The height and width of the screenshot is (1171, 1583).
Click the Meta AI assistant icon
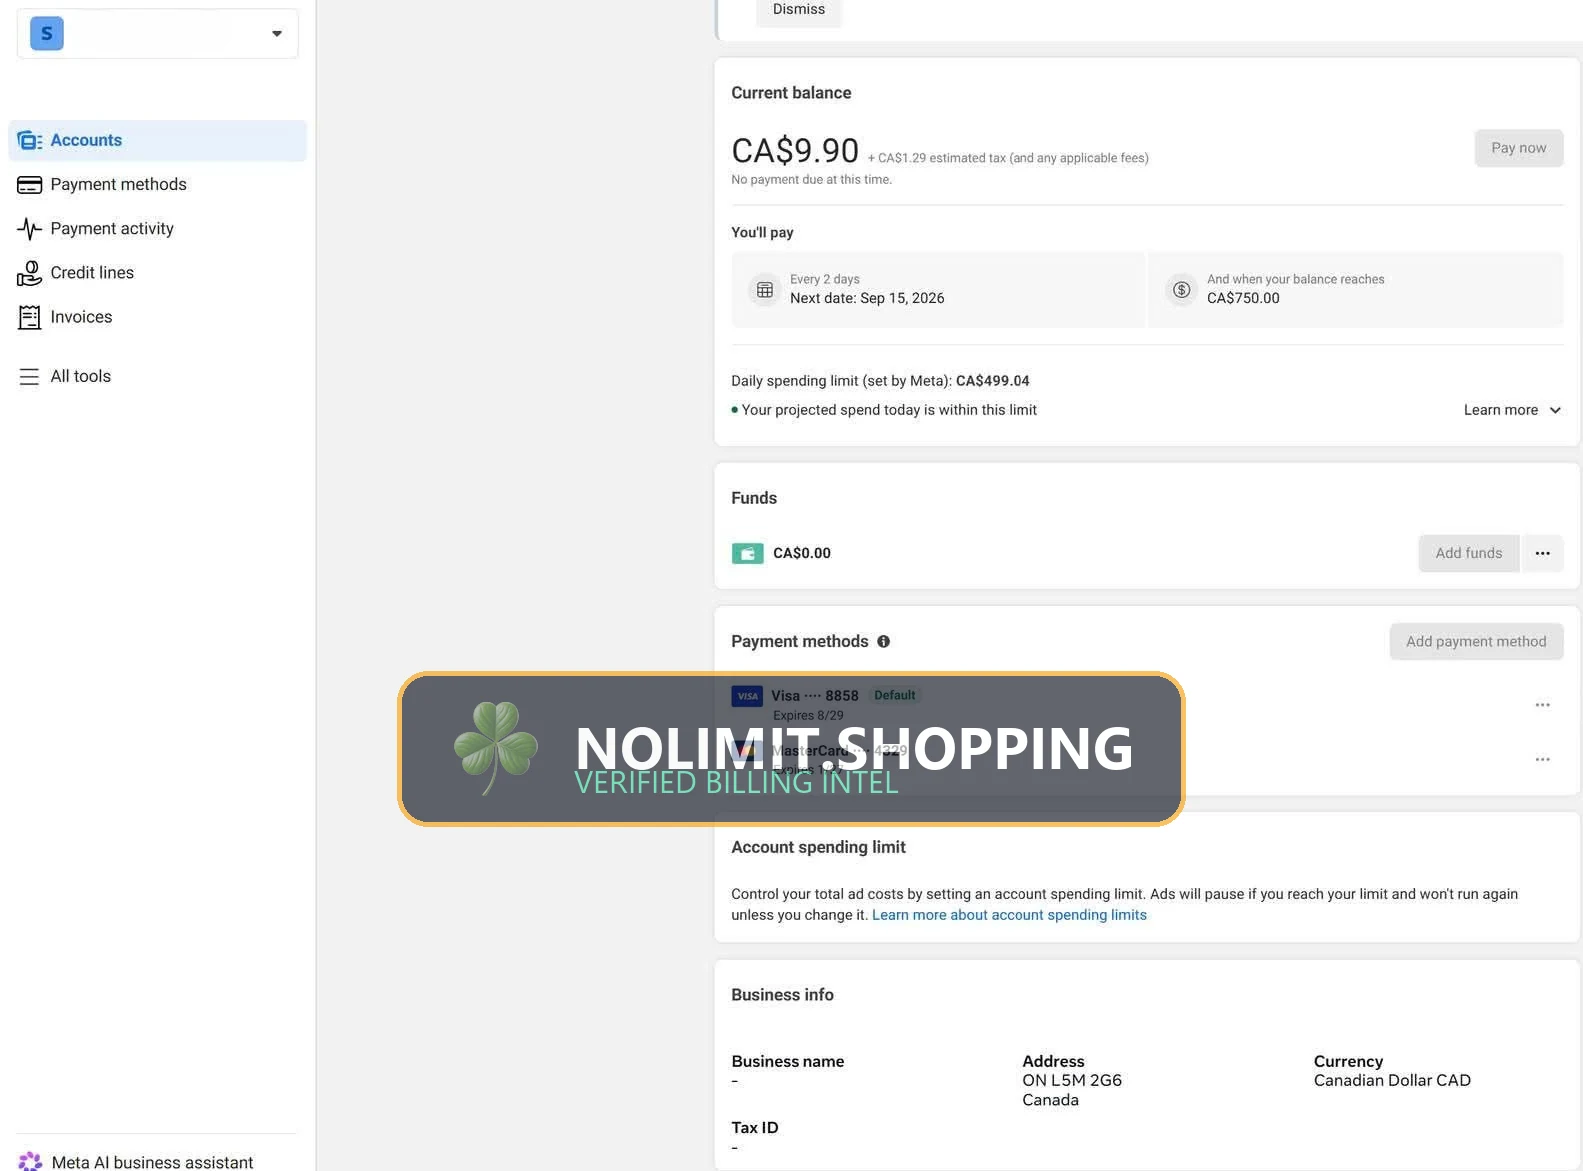point(31,1162)
